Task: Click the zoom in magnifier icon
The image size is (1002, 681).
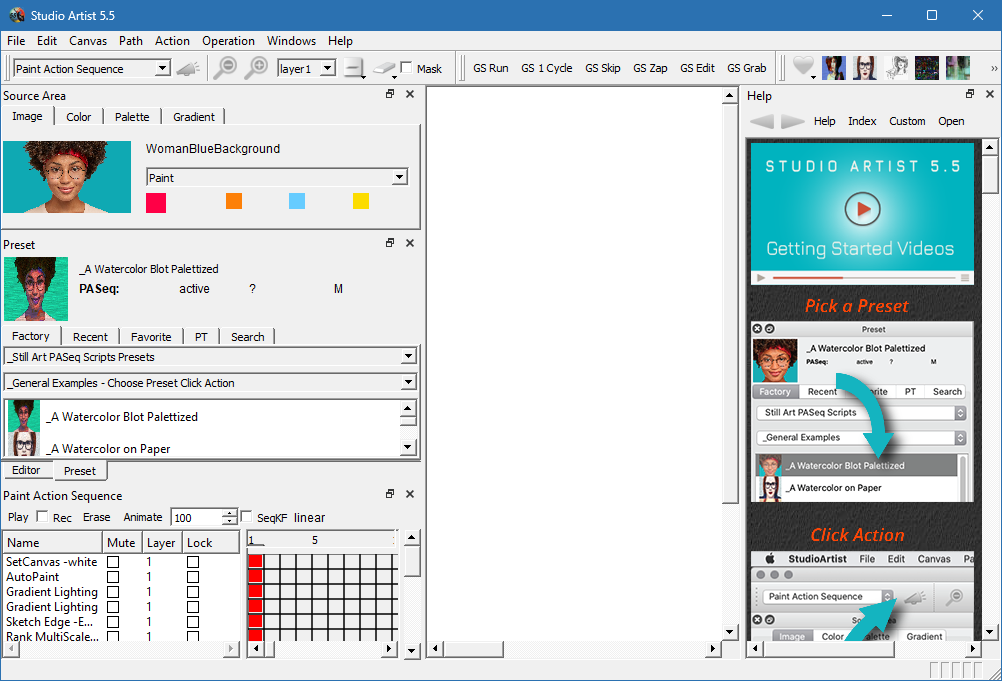Action: tap(257, 68)
